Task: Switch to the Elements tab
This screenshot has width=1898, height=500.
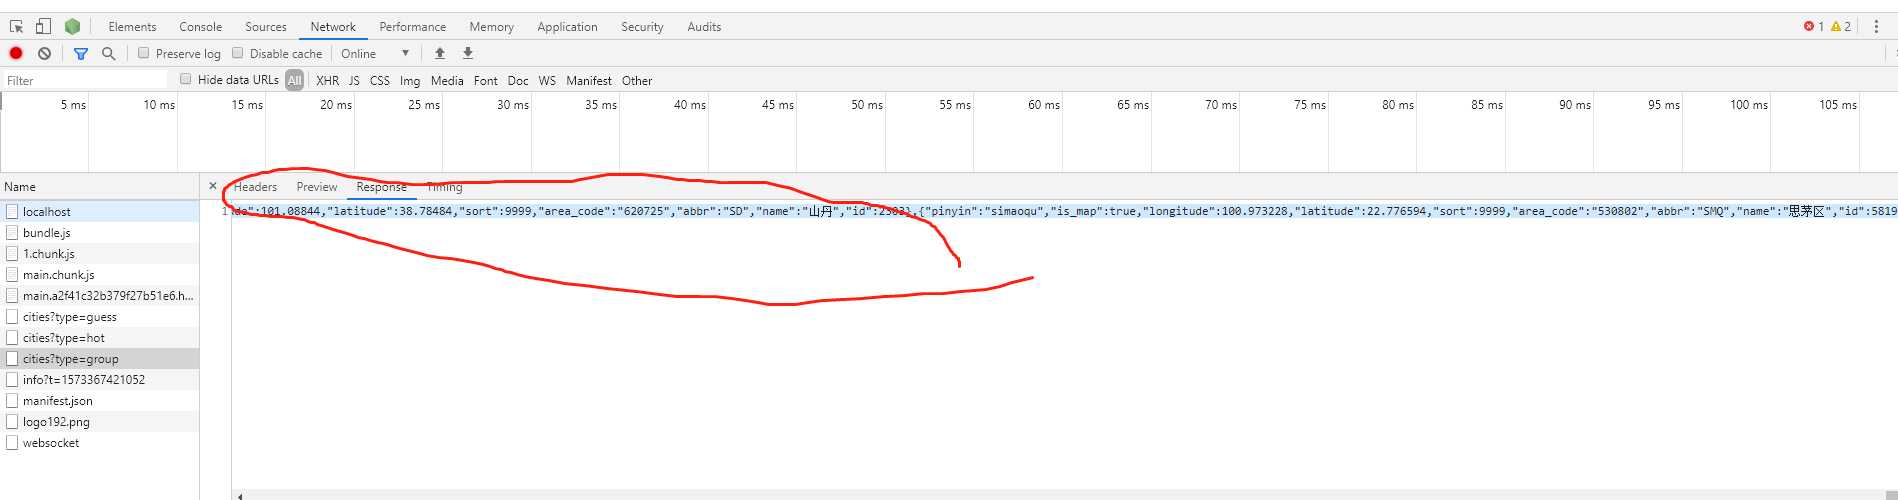Action: [132, 27]
